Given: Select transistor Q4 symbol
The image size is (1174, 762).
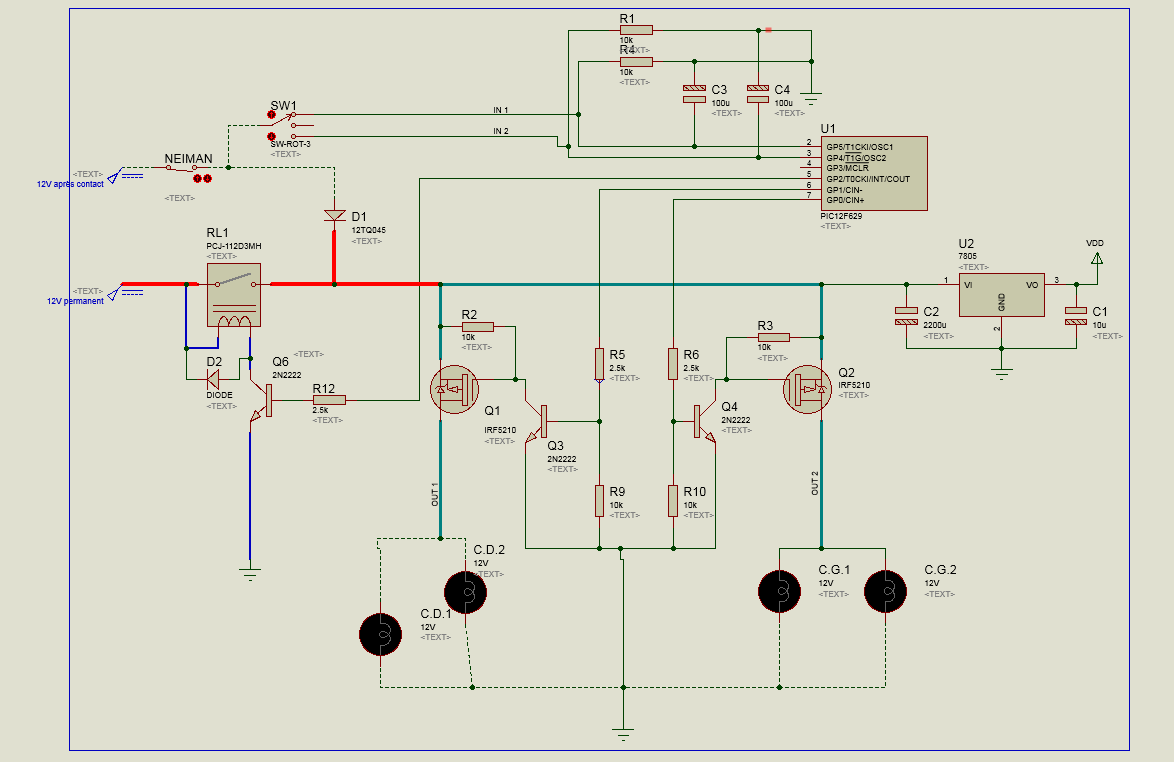Looking at the screenshot, I should point(704,422).
